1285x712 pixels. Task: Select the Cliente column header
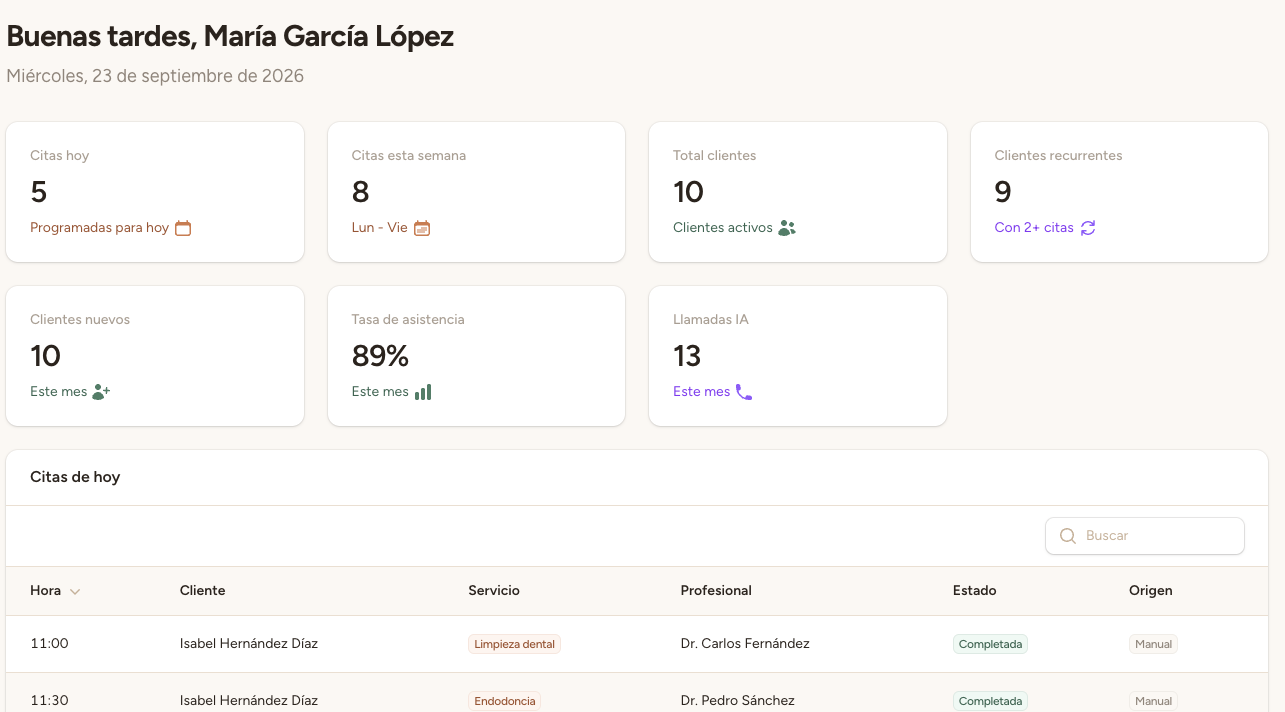coord(203,591)
